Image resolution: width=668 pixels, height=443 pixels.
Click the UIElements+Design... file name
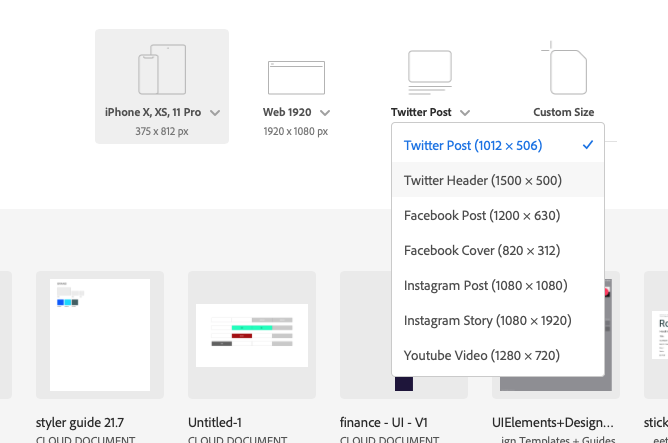pos(553,423)
